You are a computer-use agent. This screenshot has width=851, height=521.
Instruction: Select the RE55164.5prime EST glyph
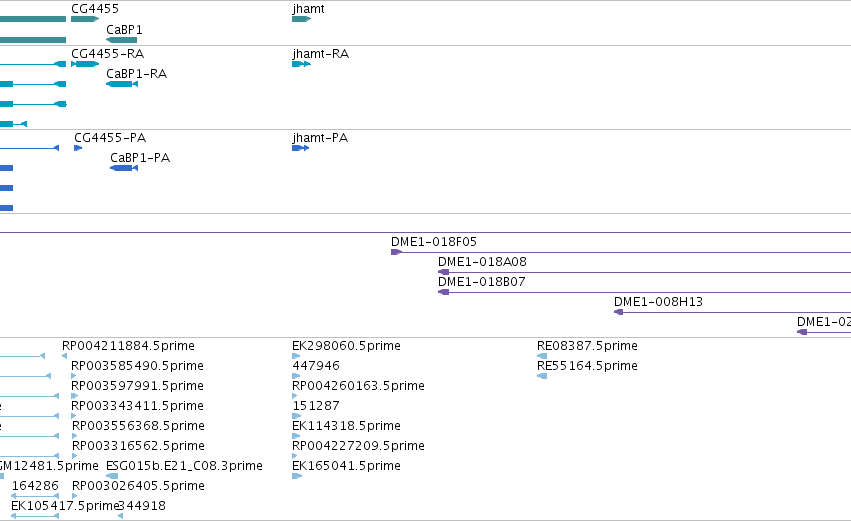click(x=542, y=376)
